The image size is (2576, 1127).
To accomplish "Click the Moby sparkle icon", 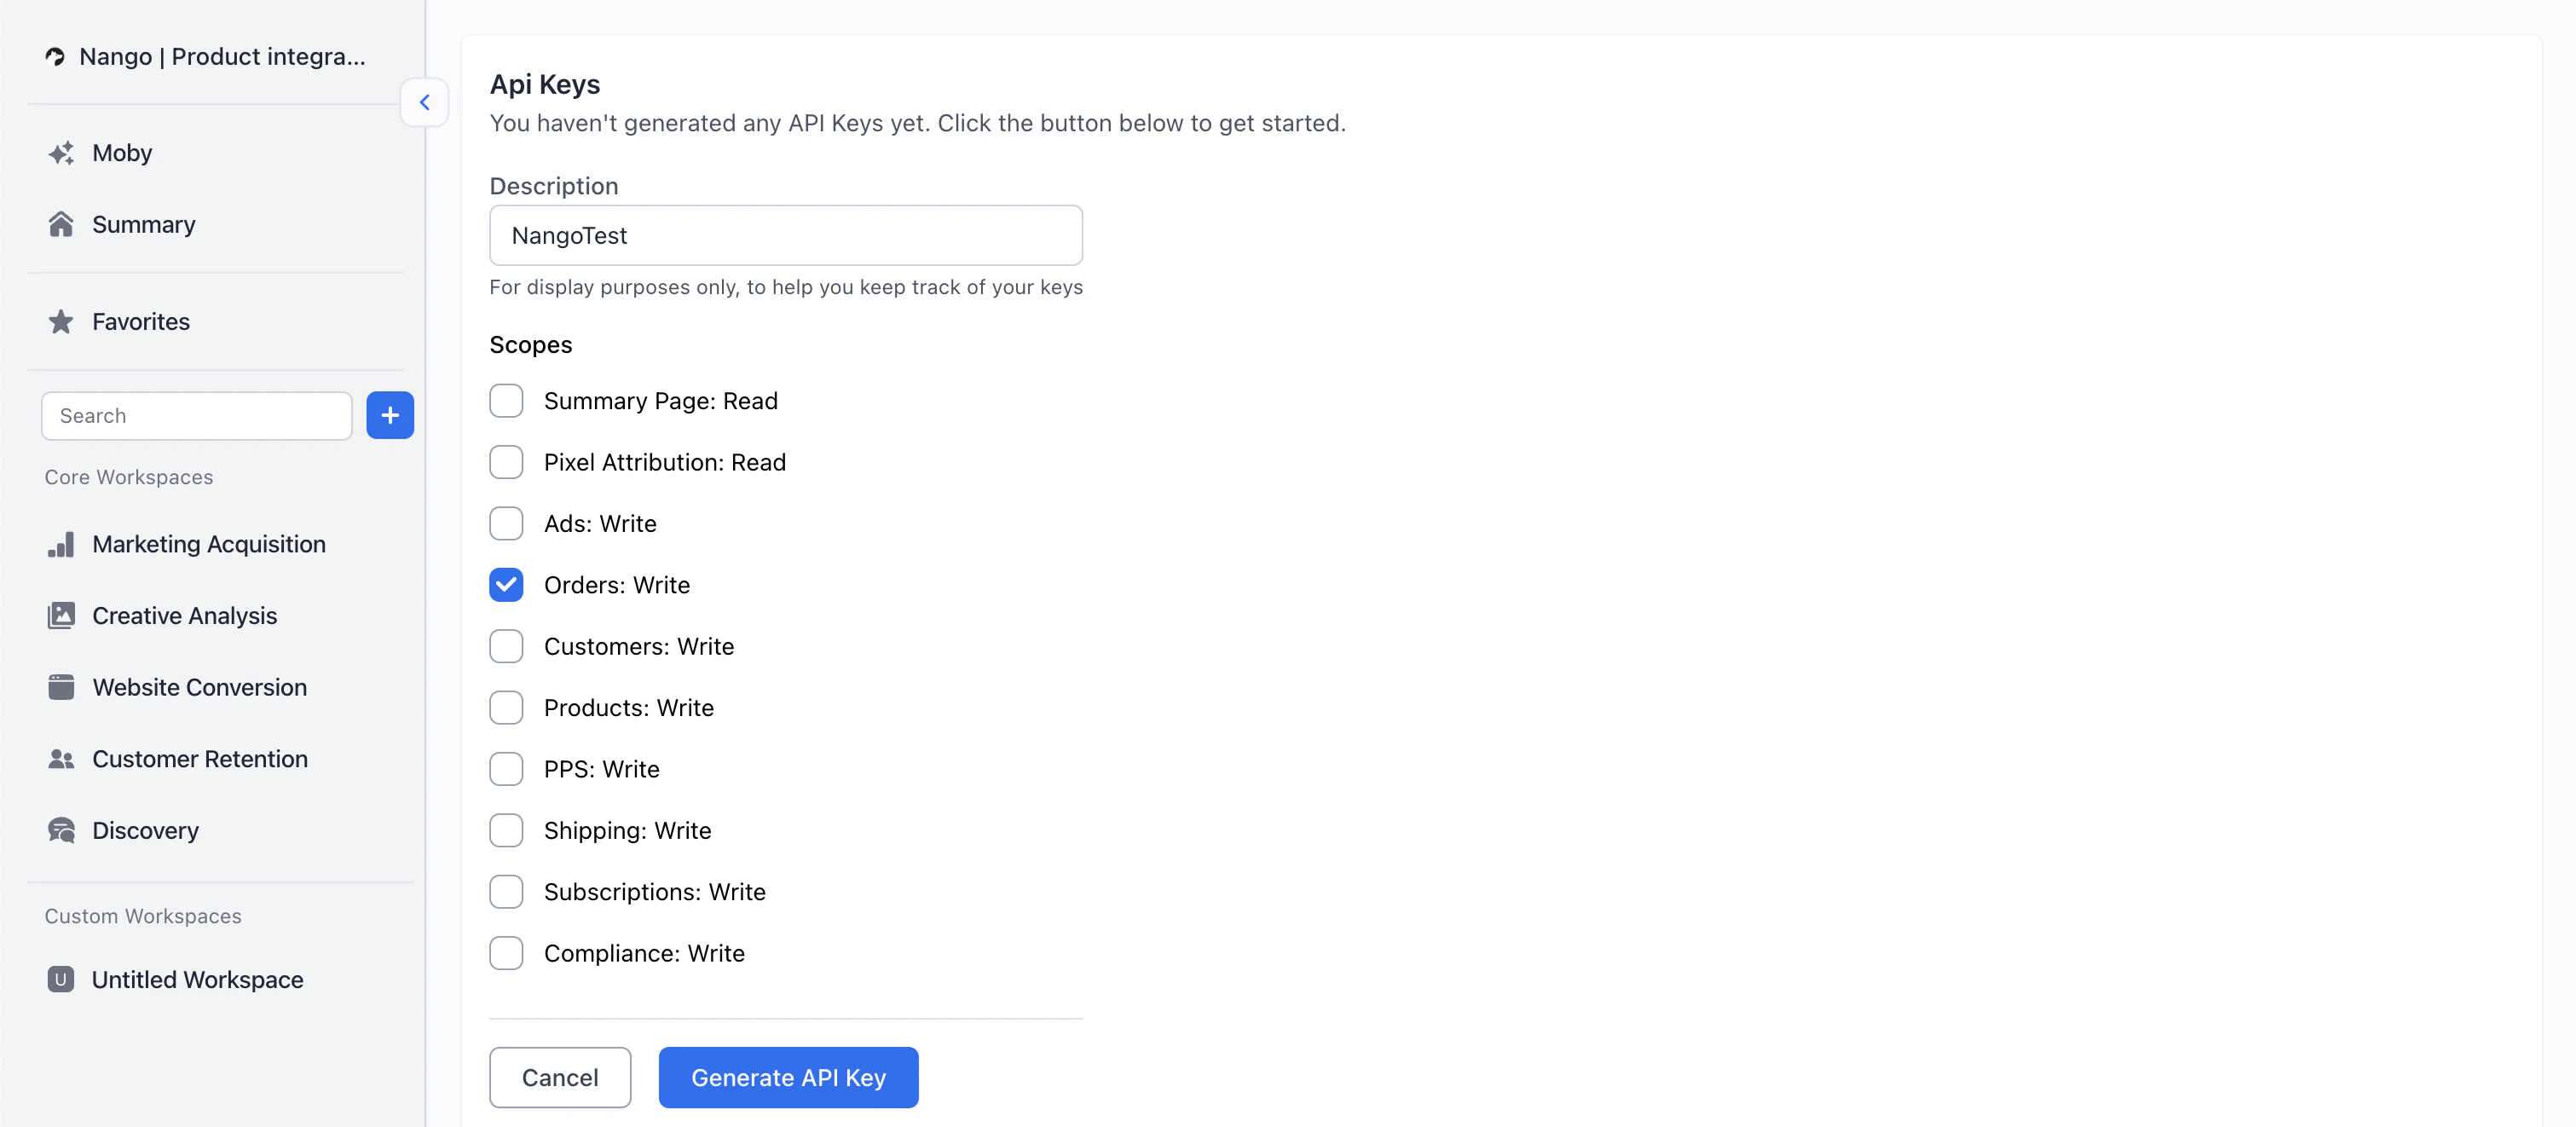I will [61, 153].
